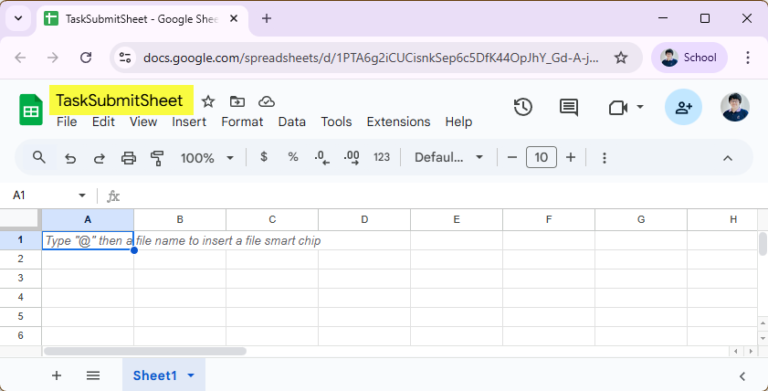Image resolution: width=768 pixels, height=391 pixels.
Task: Open the School Chrome profile
Action: 689,58
